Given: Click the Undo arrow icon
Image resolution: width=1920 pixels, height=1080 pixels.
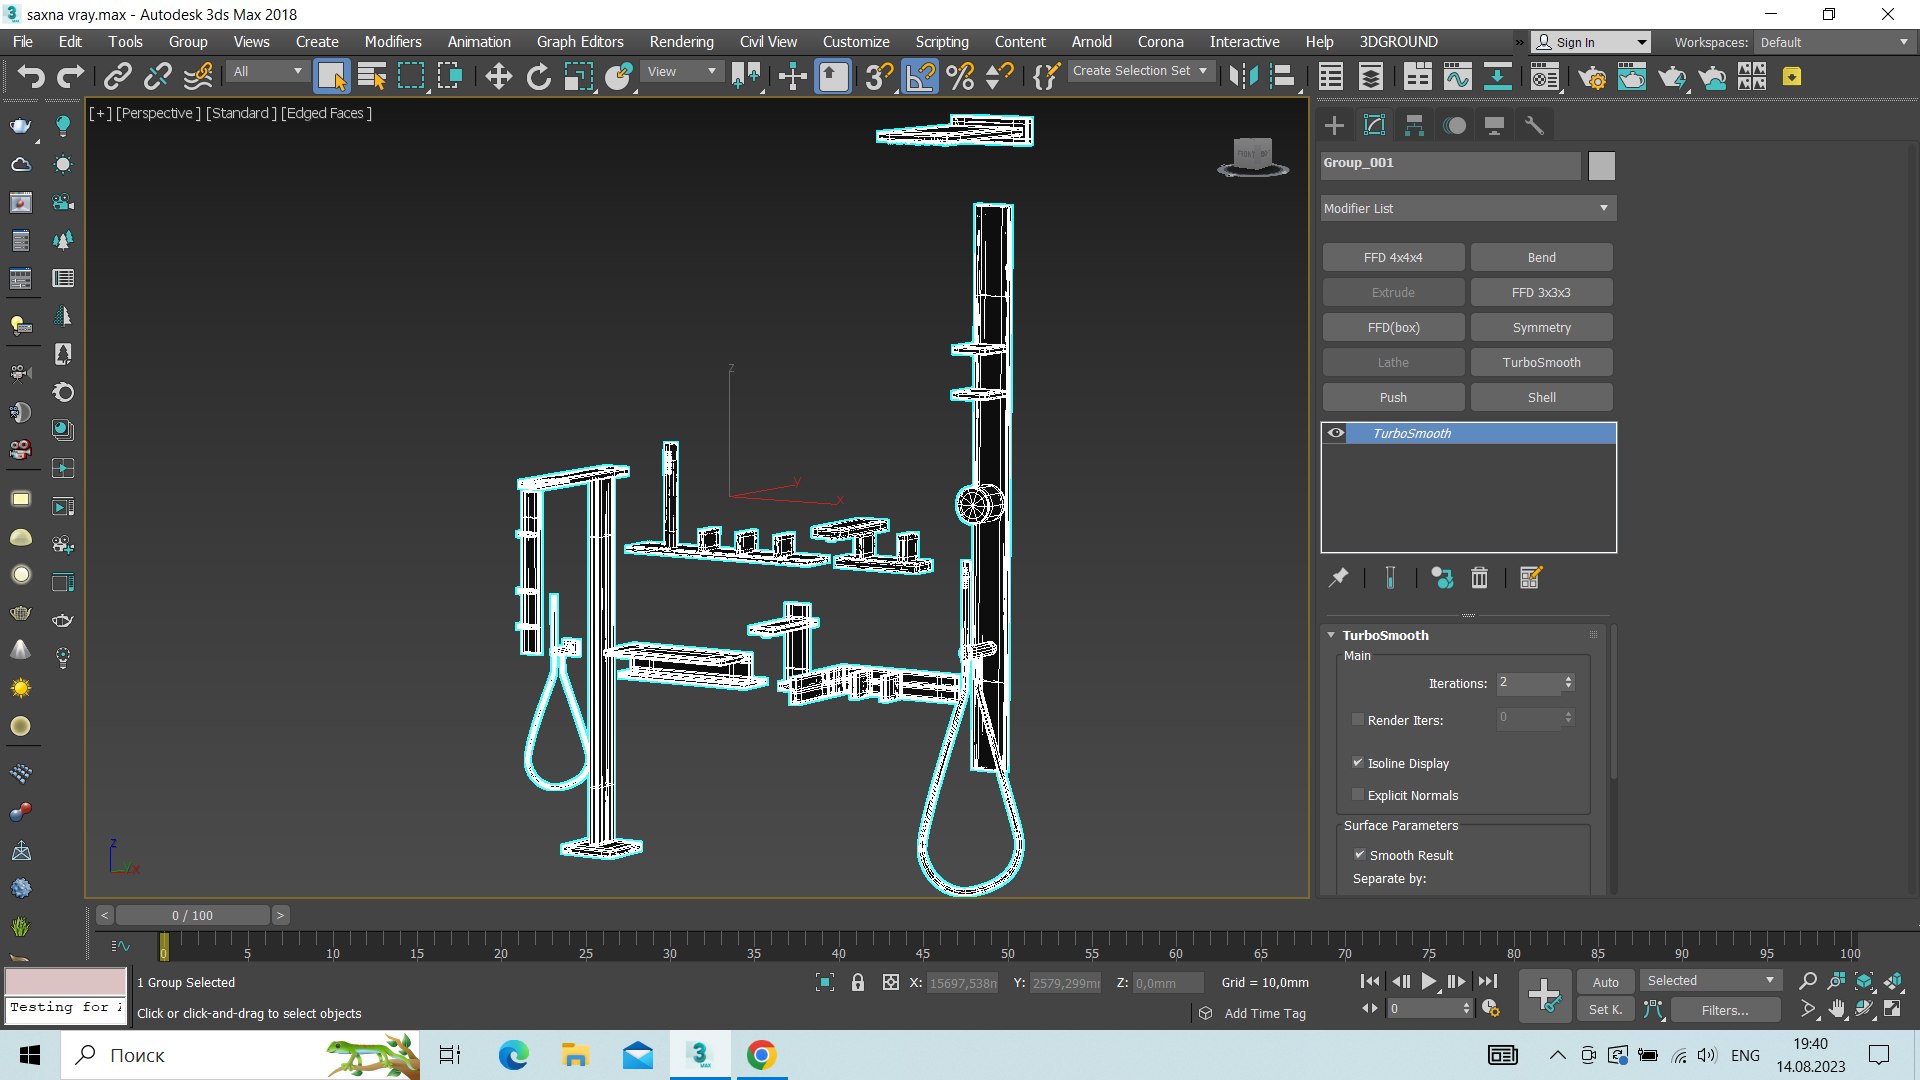Looking at the screenshot, I should tap(31, 76).
